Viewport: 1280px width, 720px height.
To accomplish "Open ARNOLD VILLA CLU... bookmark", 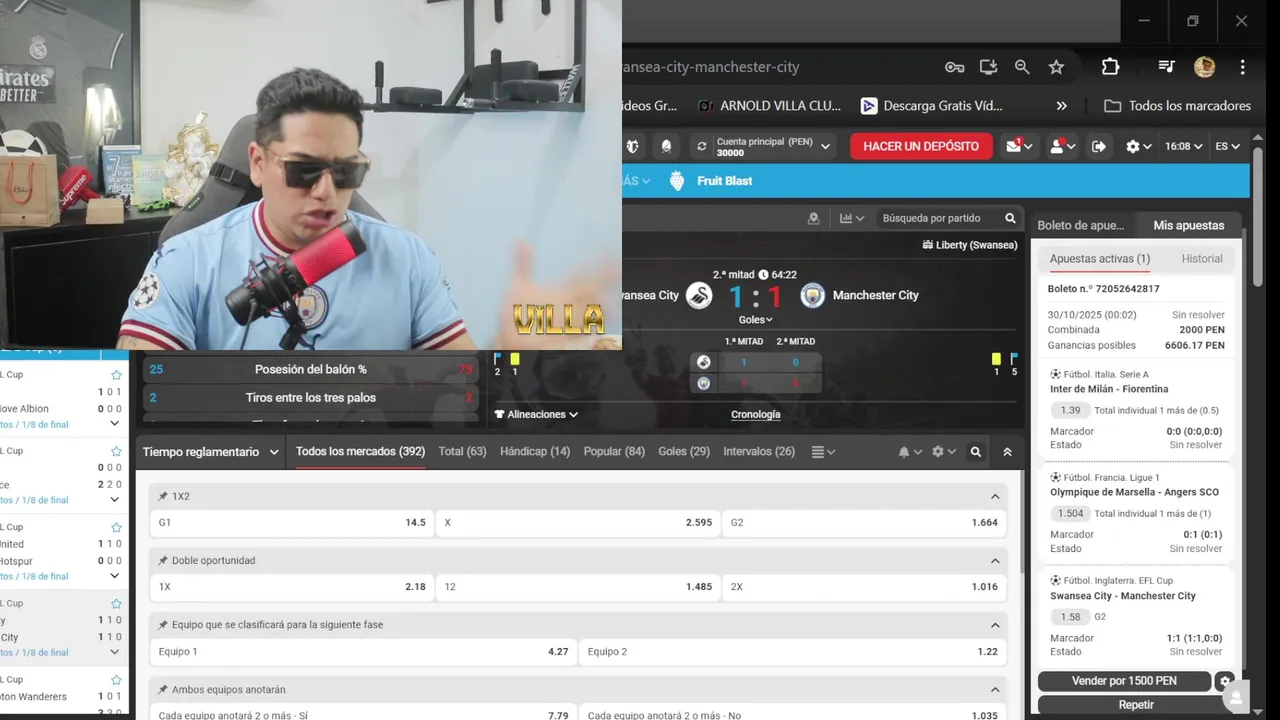I will [x=769, y=106].
